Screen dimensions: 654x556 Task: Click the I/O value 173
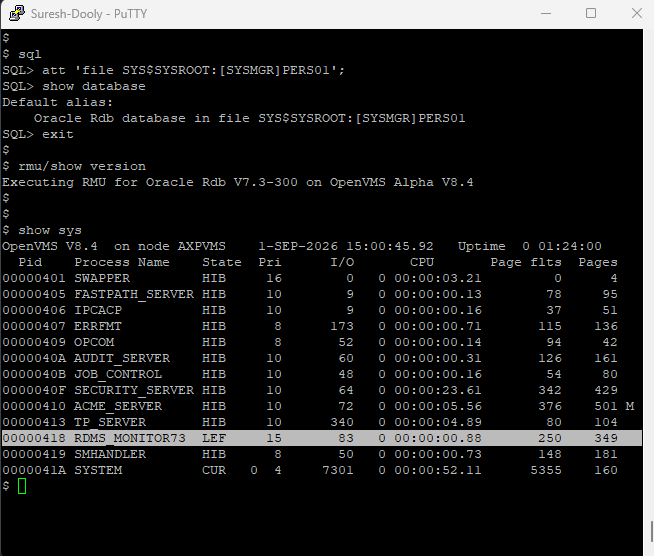point(342,326)
